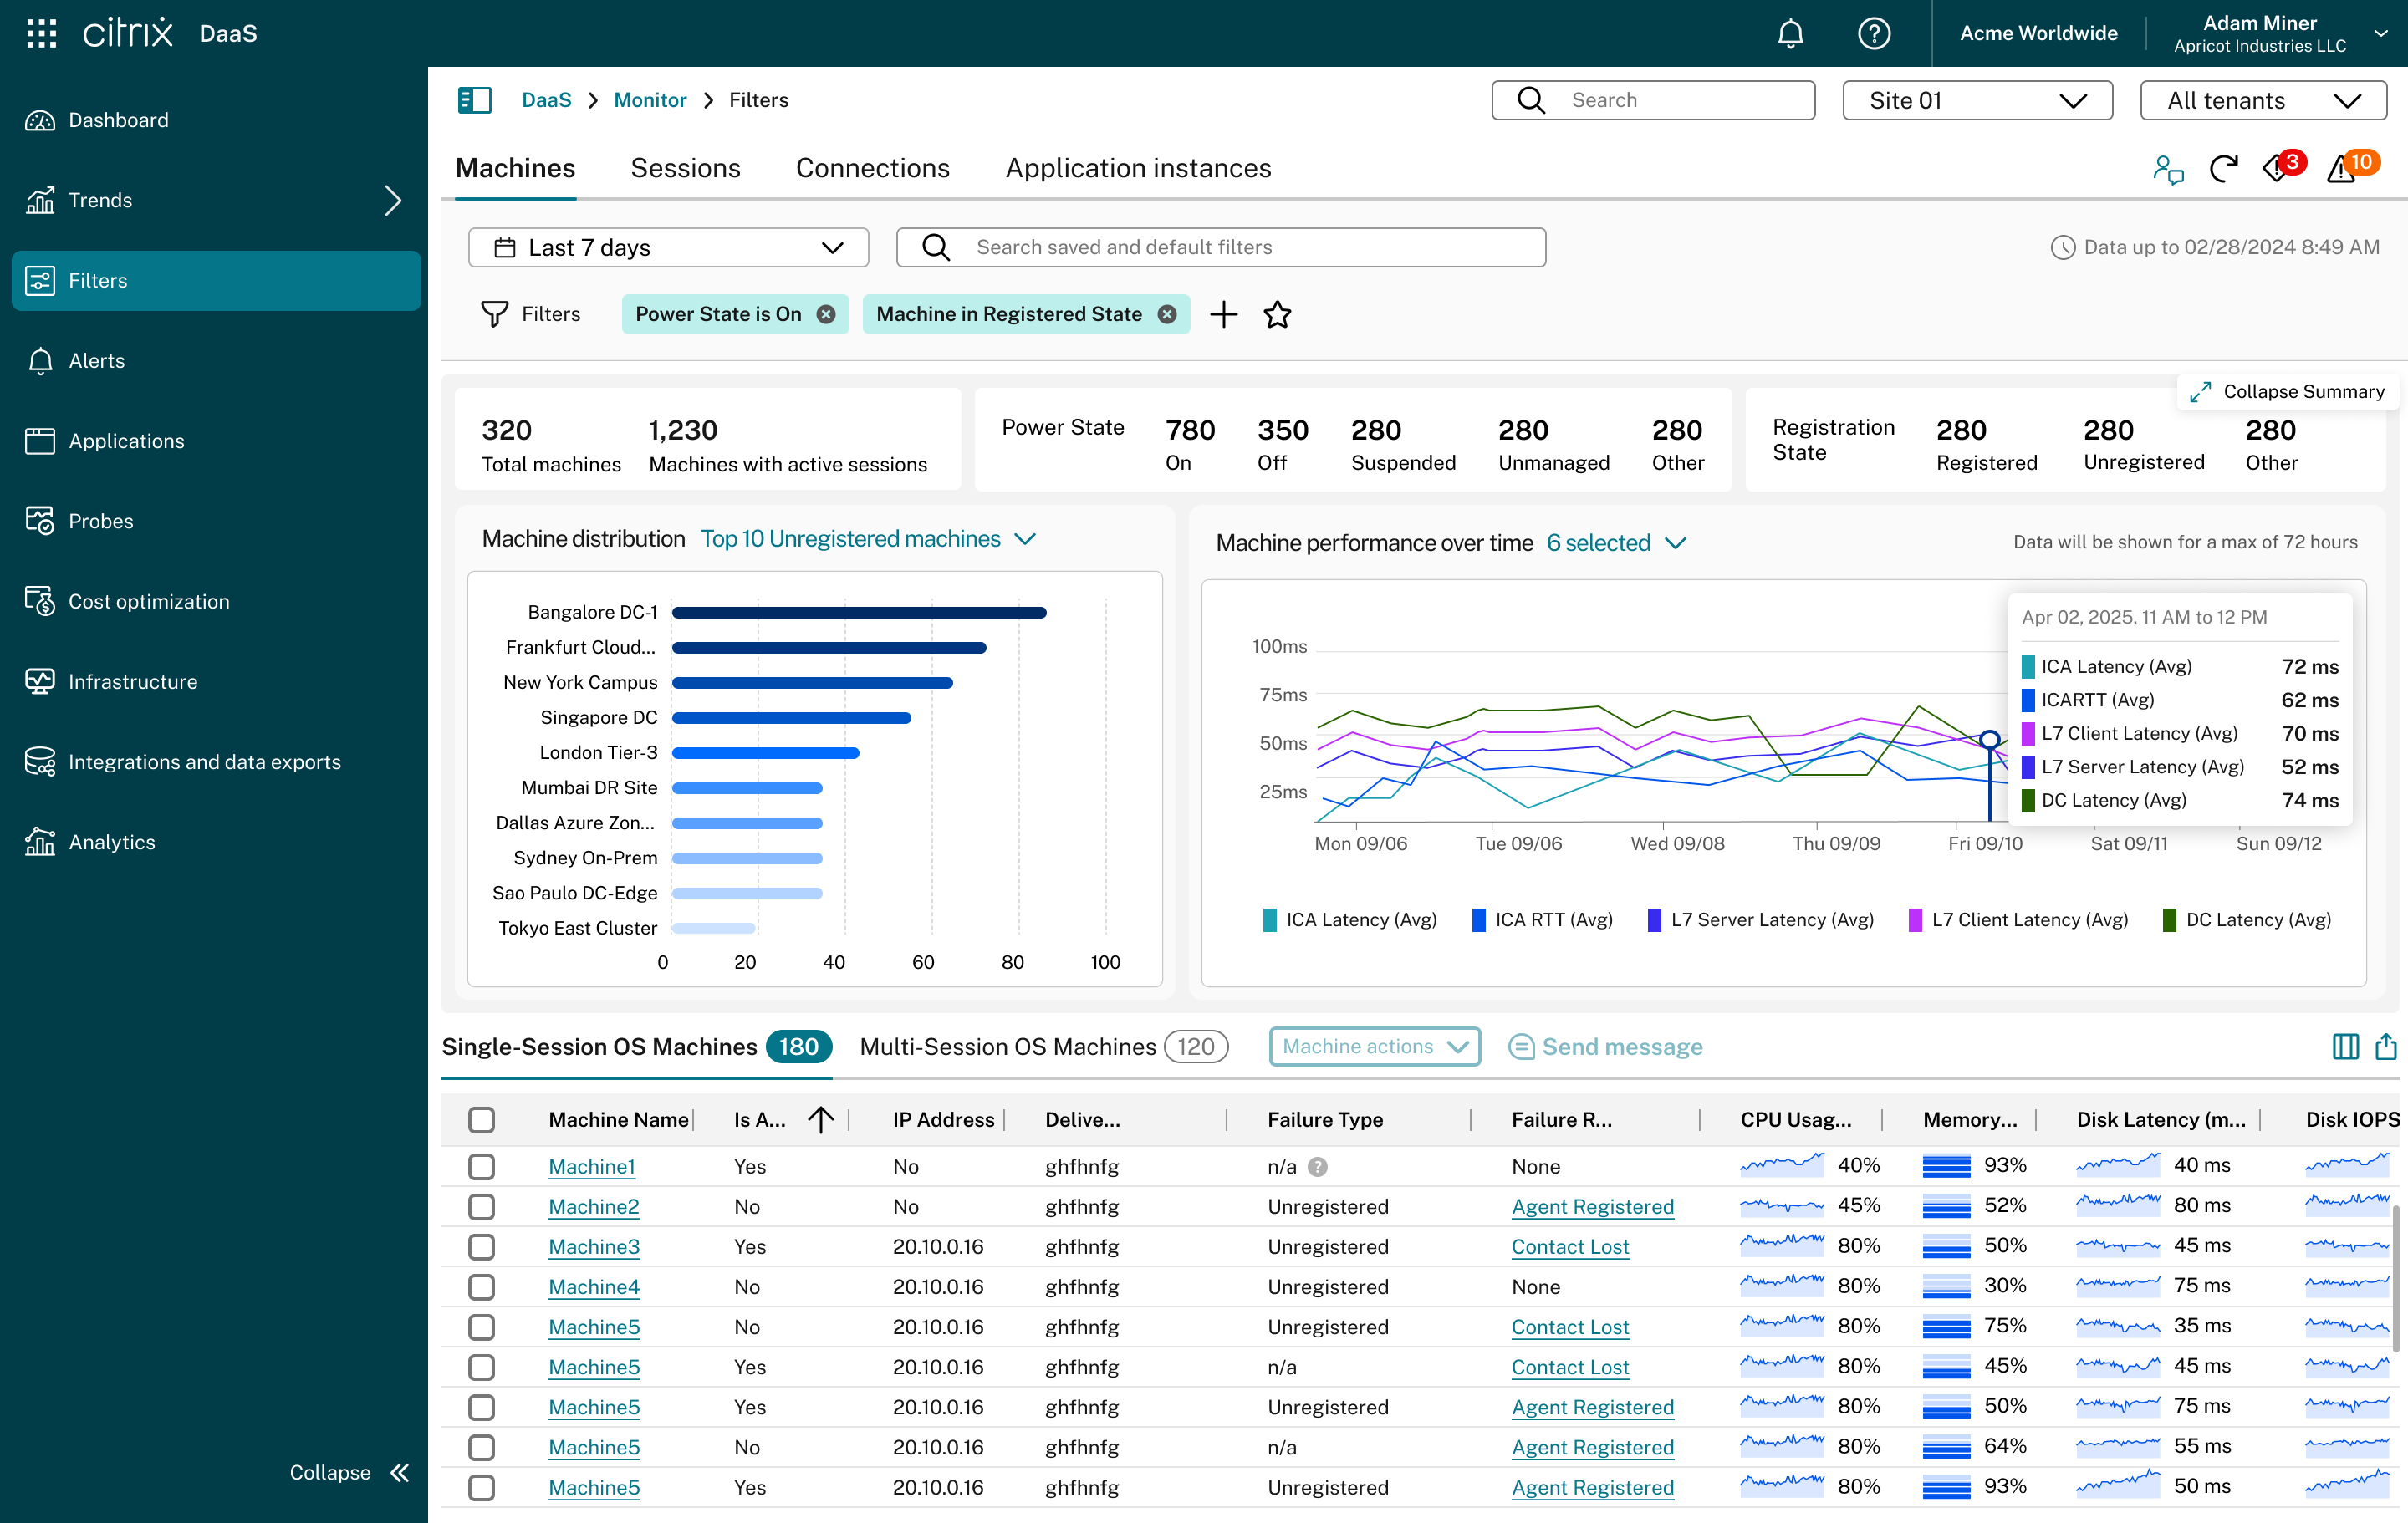The width and height of the screenshot is (2408, 1523).
Task: Check the box for Machine1 row
Action: [x=482, y=1166]
